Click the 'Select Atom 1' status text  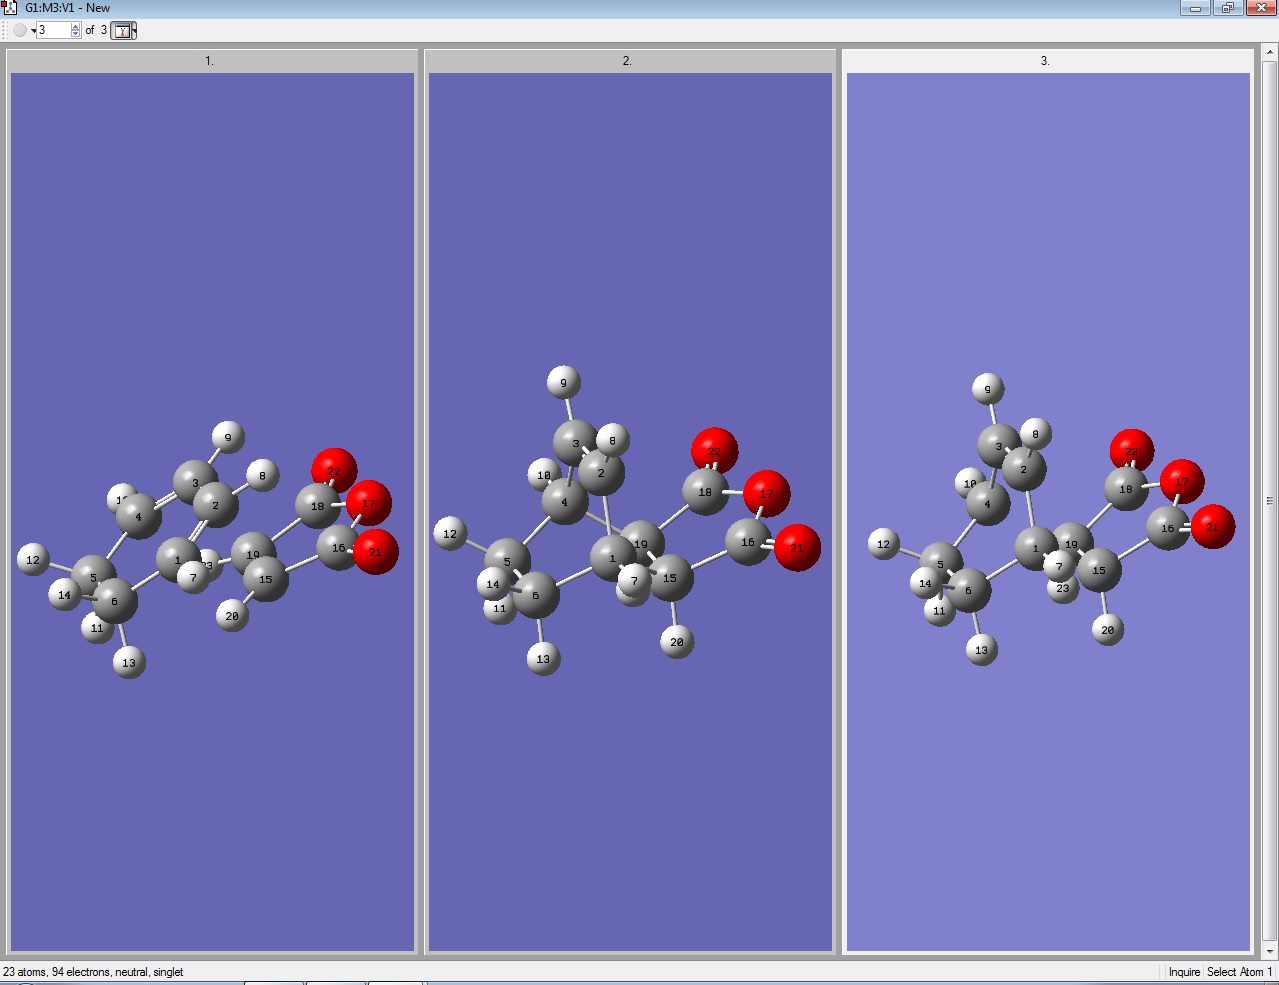tap(1239, 972)
